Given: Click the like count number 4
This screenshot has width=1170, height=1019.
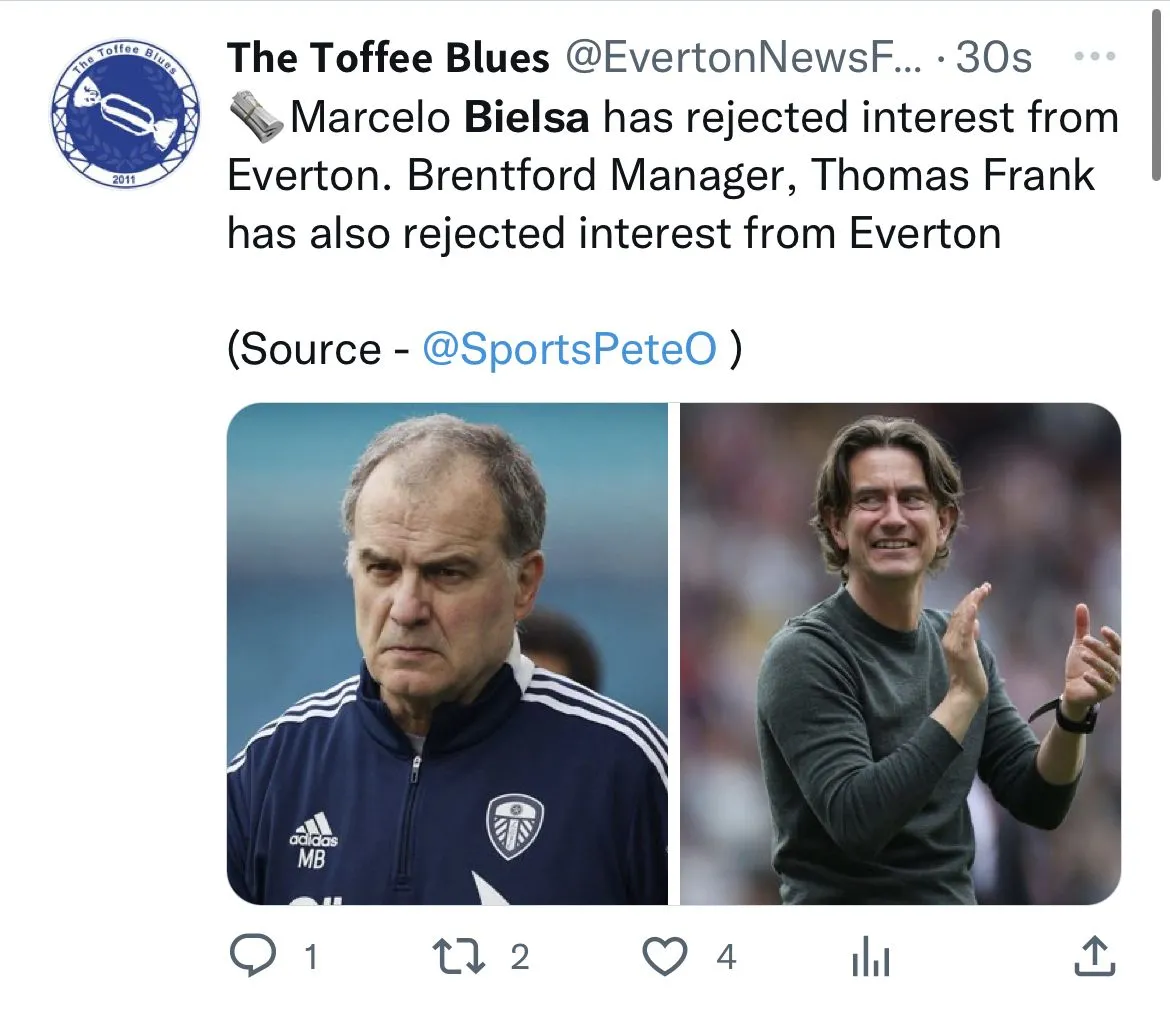Looking at the screenshot, I should coord(726,958).
